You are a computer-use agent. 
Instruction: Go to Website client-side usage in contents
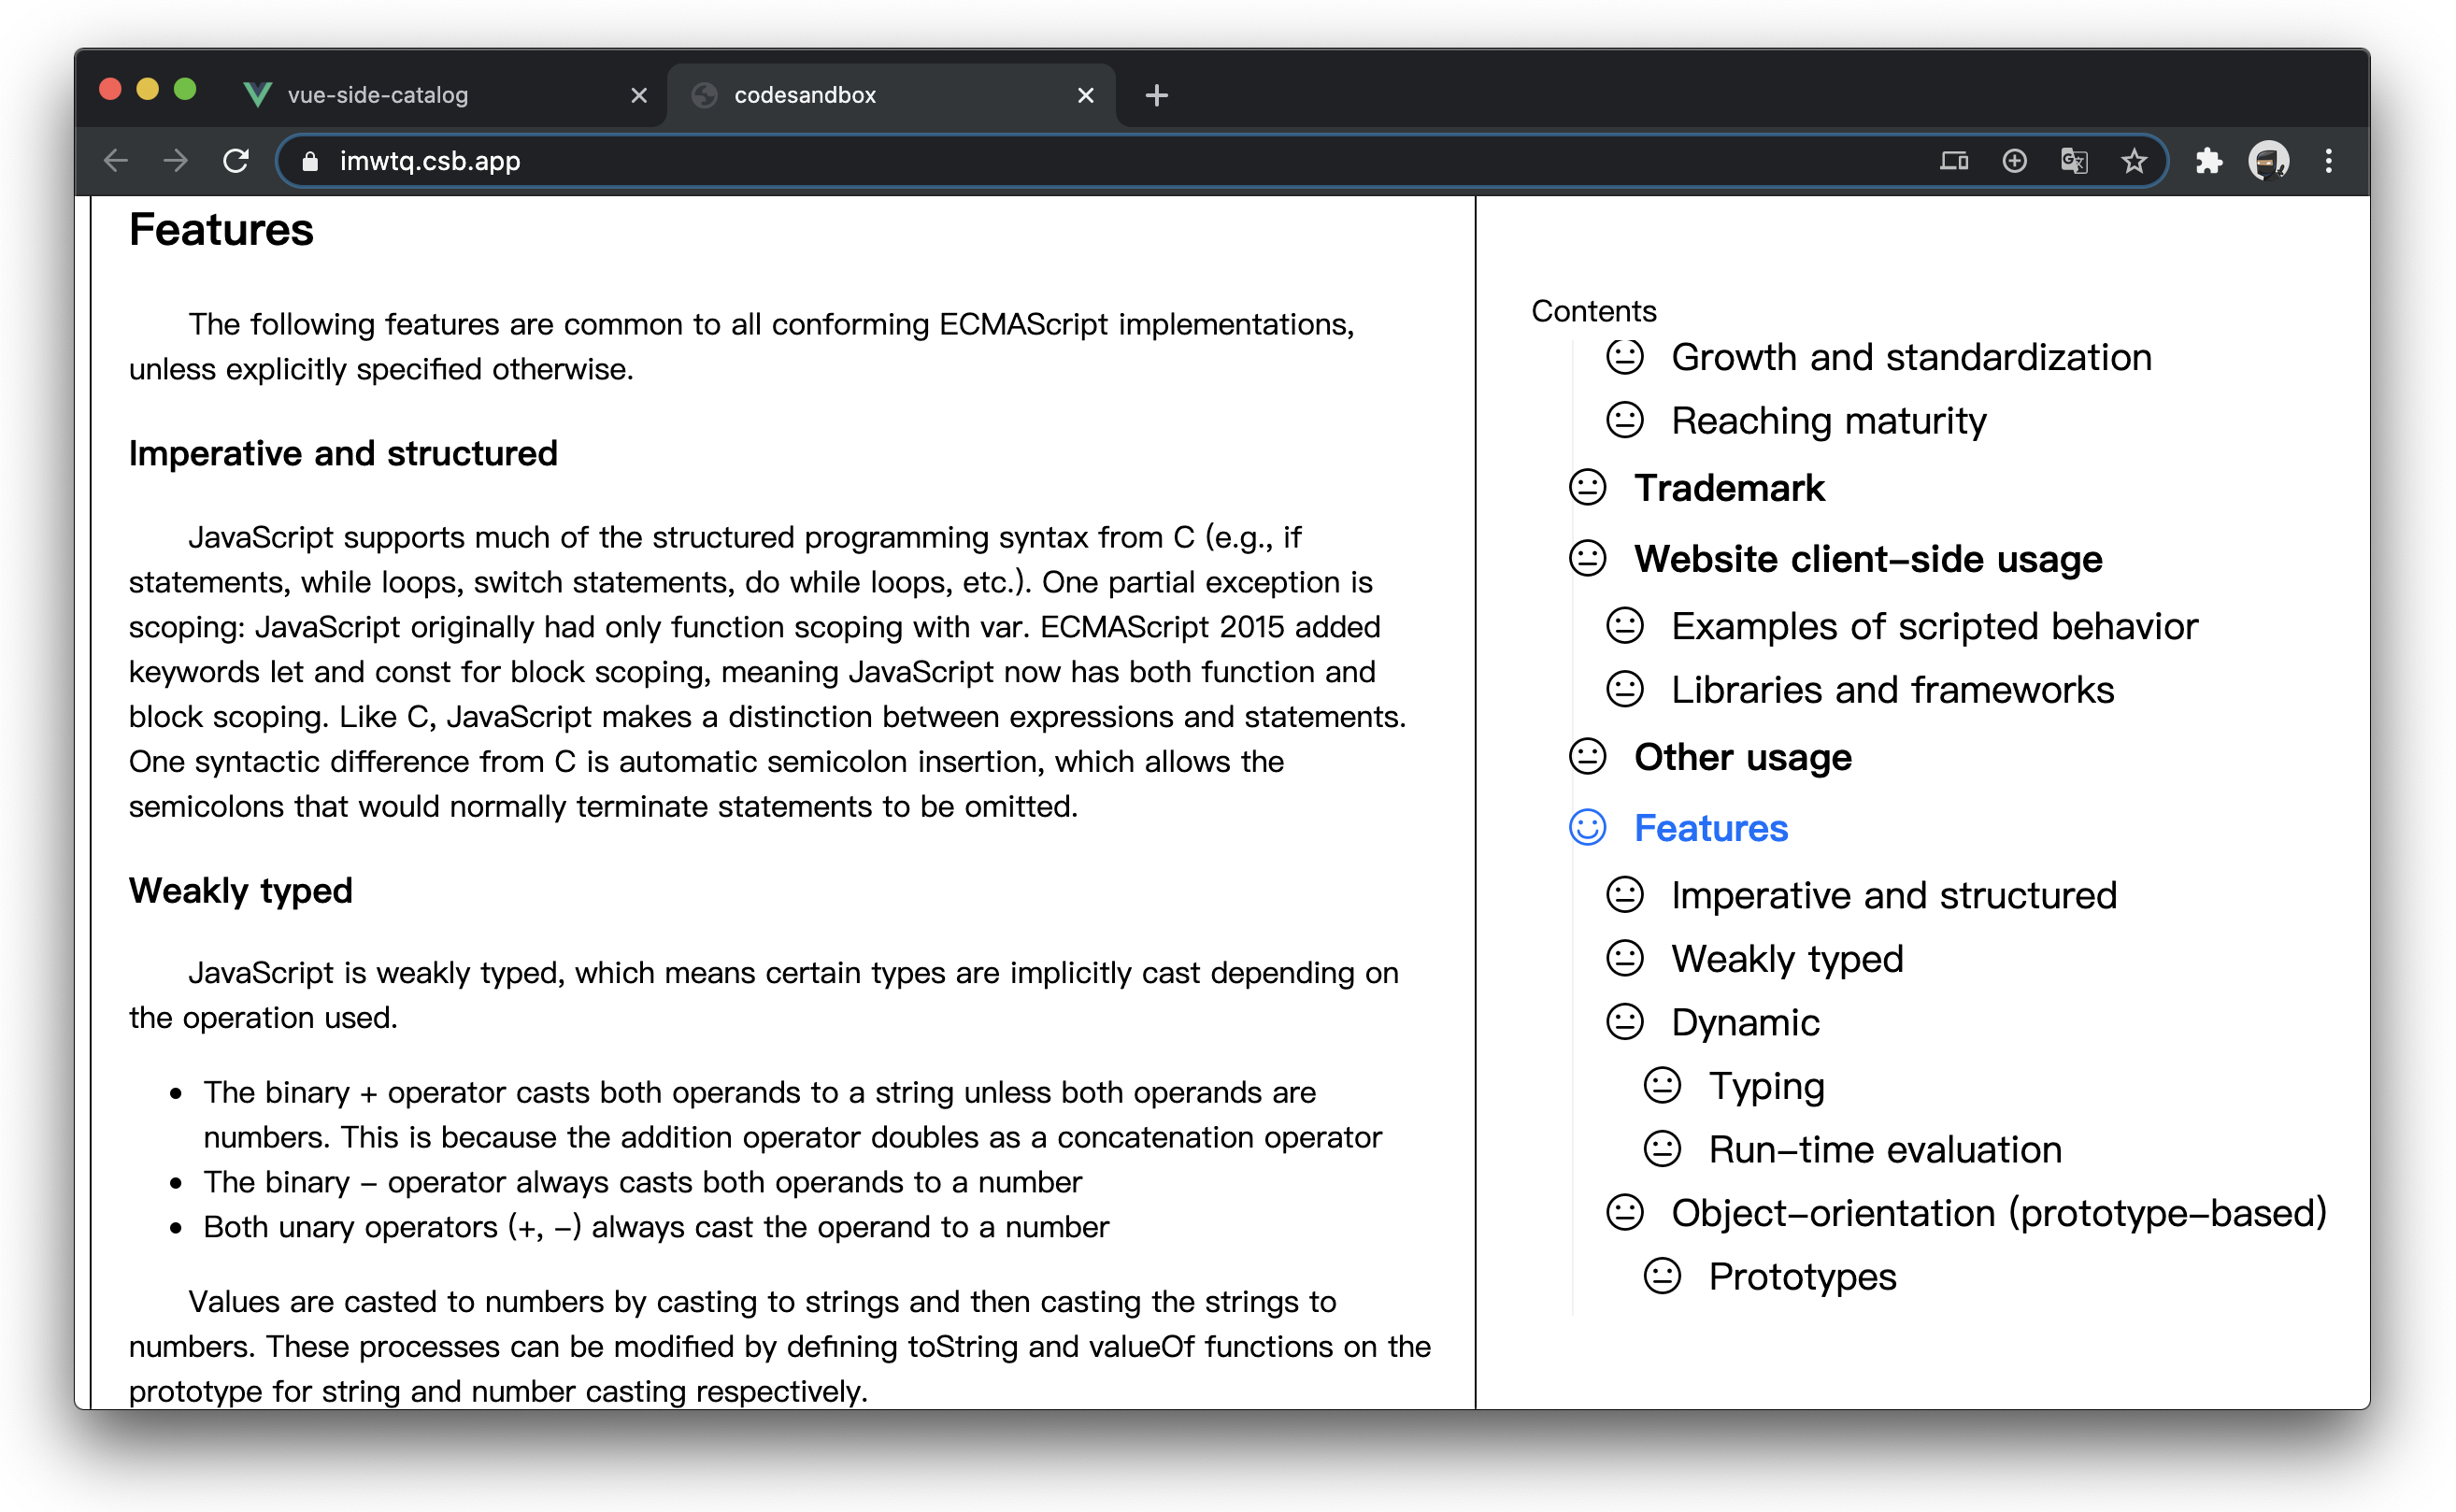point(1868,559)
